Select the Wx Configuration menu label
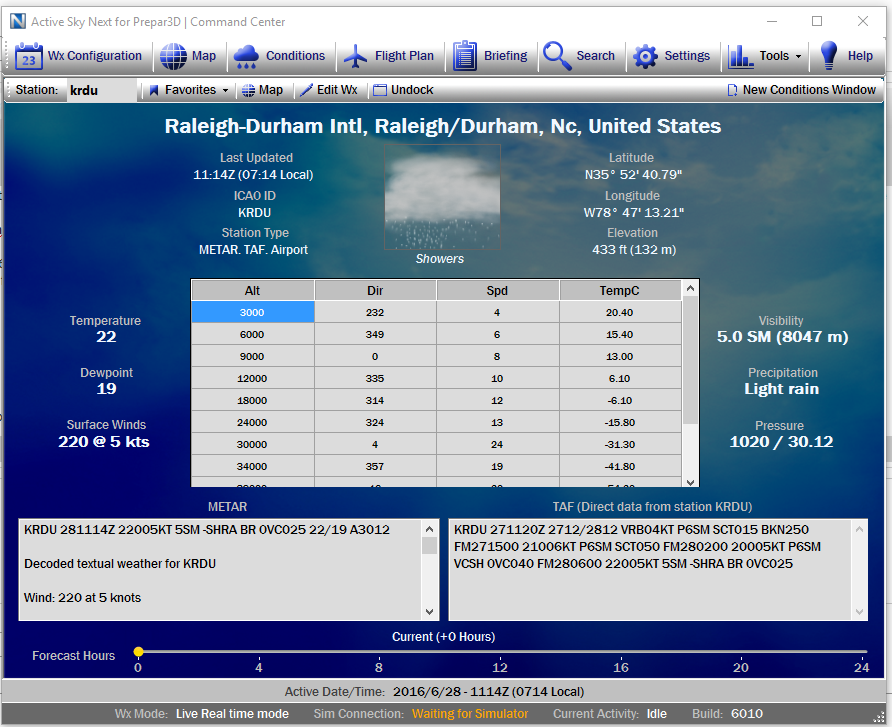892x727 pixels. point(94,56)
